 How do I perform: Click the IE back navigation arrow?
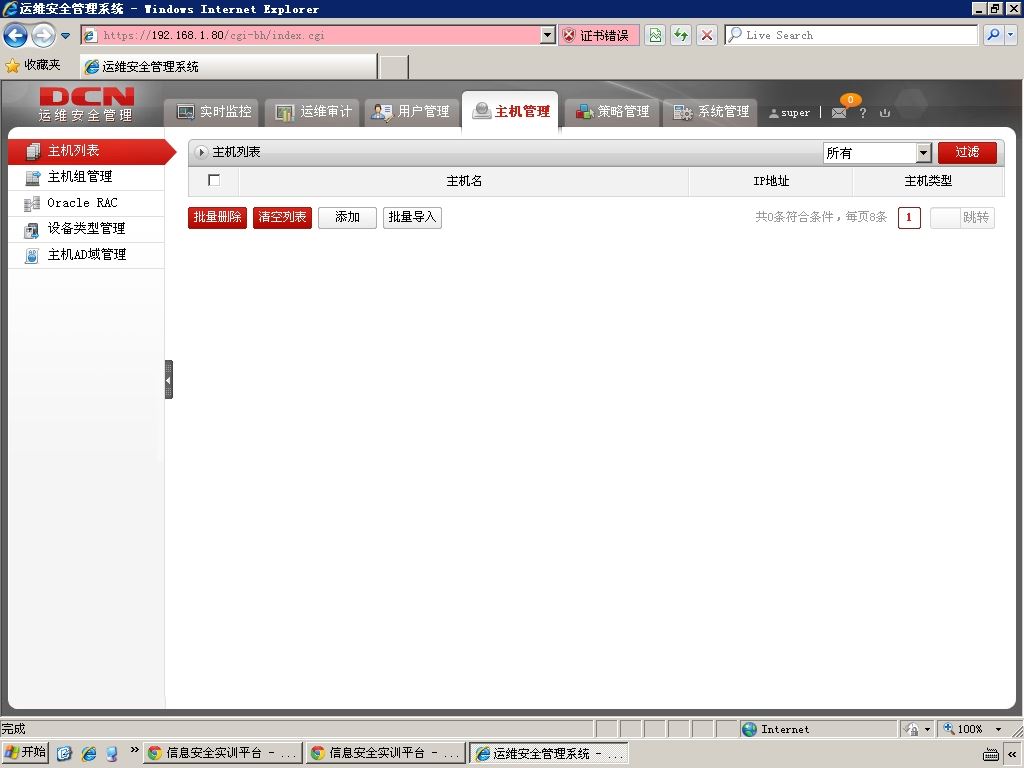(x=16, y=35)
